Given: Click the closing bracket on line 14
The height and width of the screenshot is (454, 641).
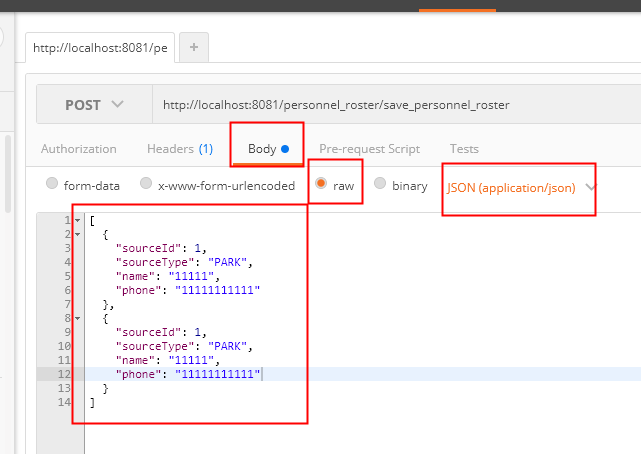Looking at the screenshot, I should (92, 403).
